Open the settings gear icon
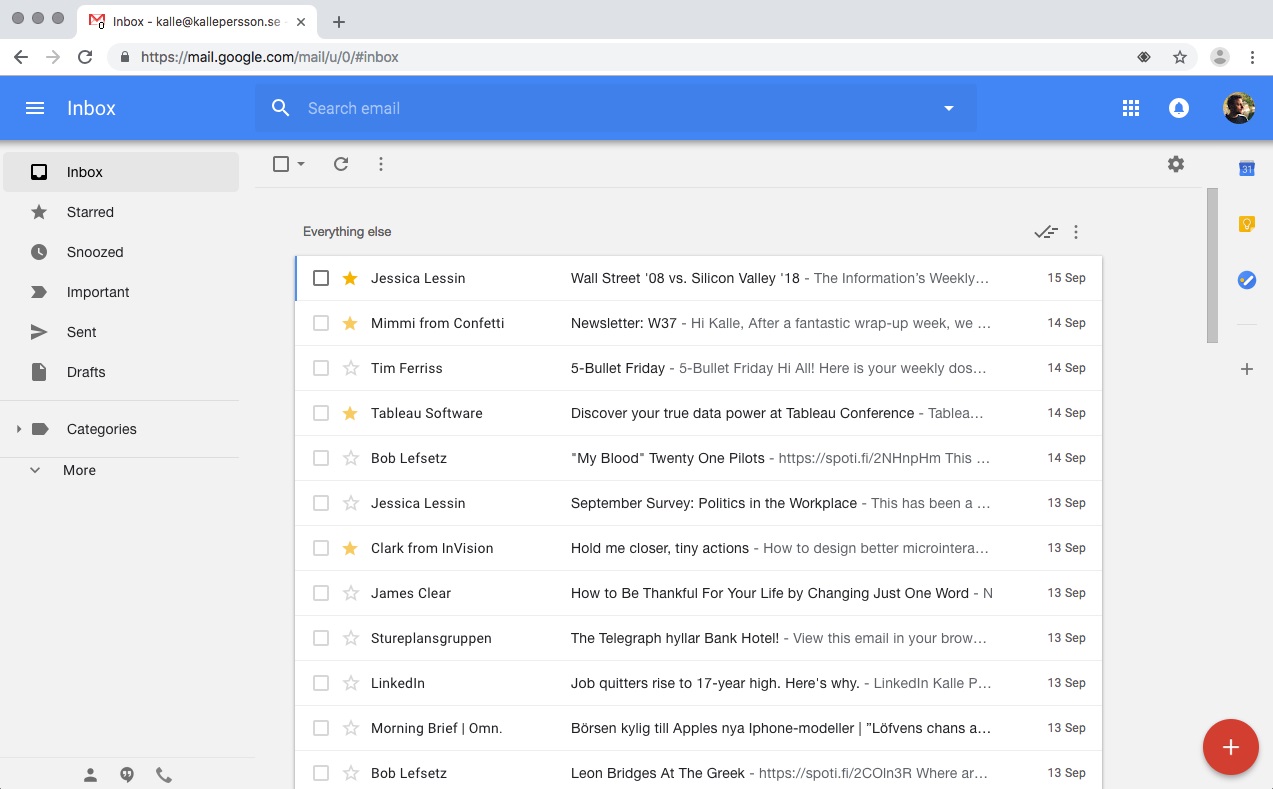 point(1176,164)
